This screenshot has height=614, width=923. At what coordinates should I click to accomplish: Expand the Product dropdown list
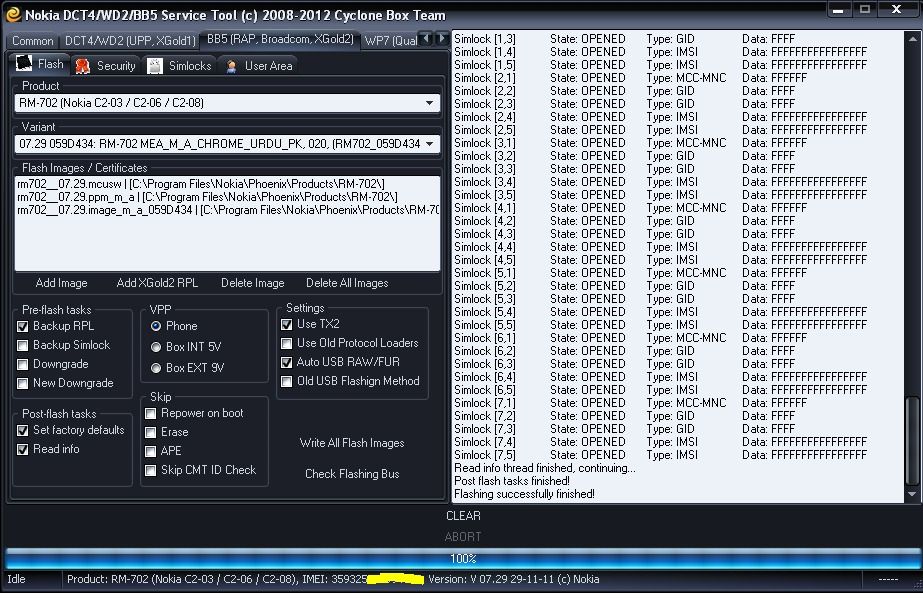point(429,103)
